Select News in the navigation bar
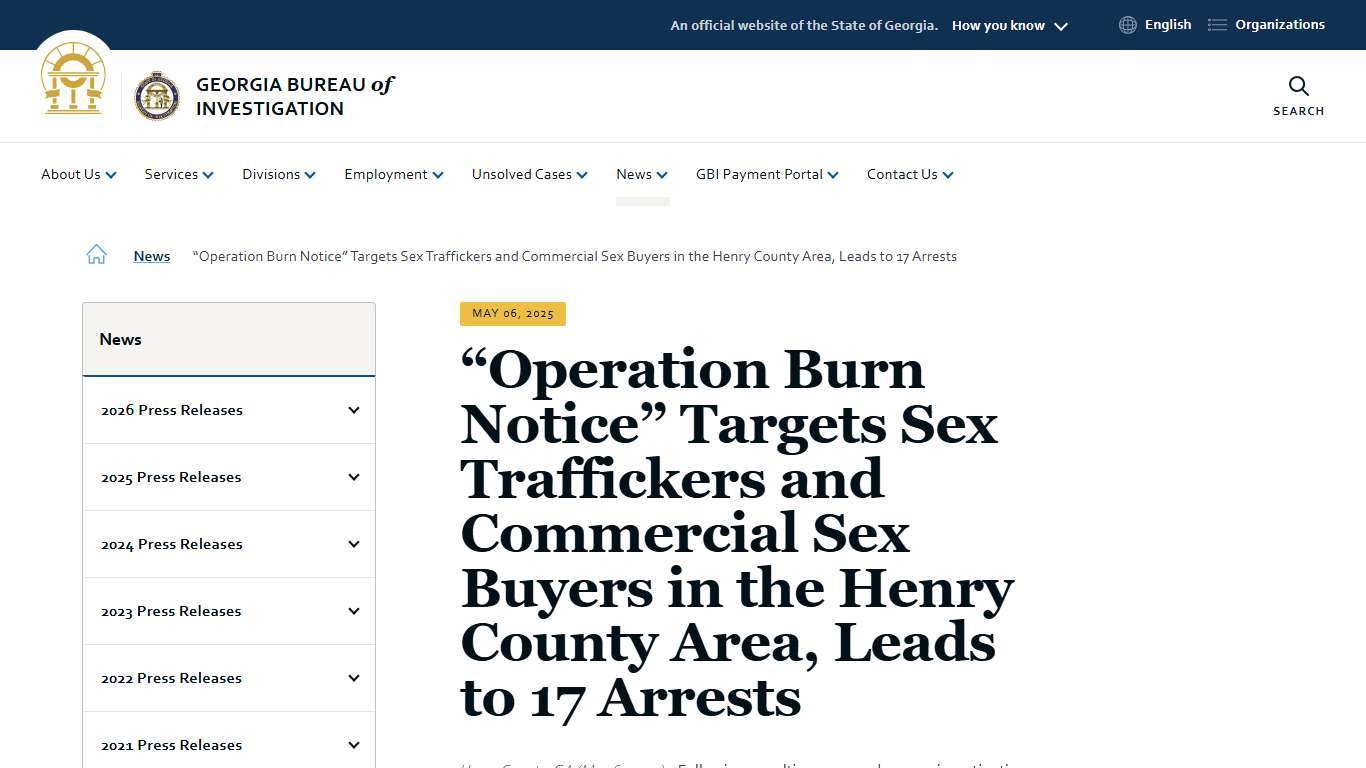 641,174
